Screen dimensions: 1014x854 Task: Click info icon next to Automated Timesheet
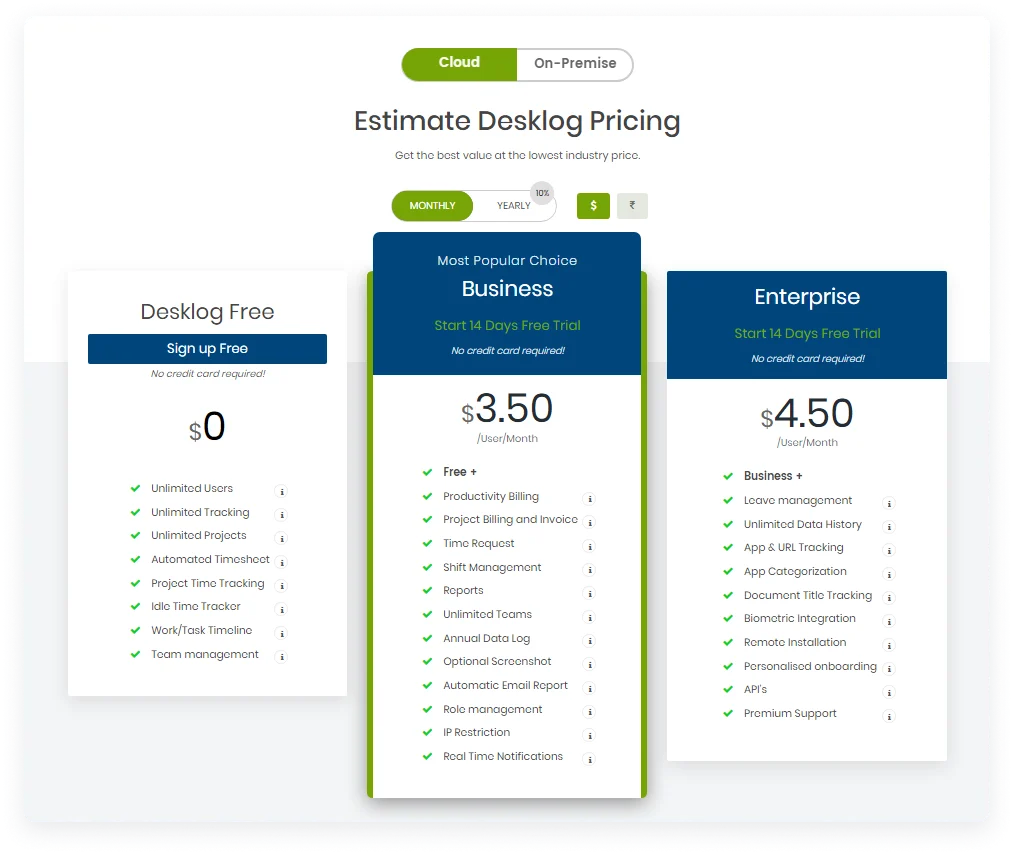click(281, 562)
